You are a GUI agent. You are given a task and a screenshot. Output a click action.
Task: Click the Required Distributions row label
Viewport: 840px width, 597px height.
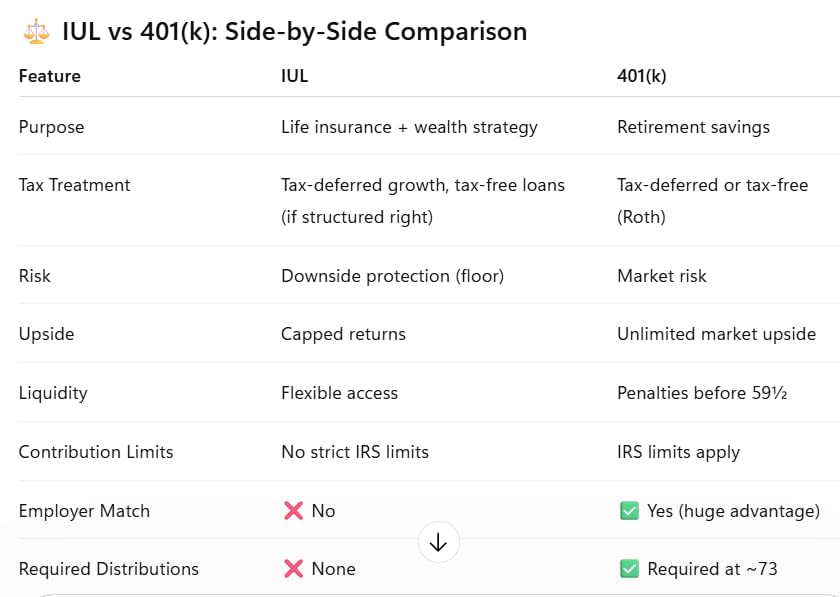109,569
